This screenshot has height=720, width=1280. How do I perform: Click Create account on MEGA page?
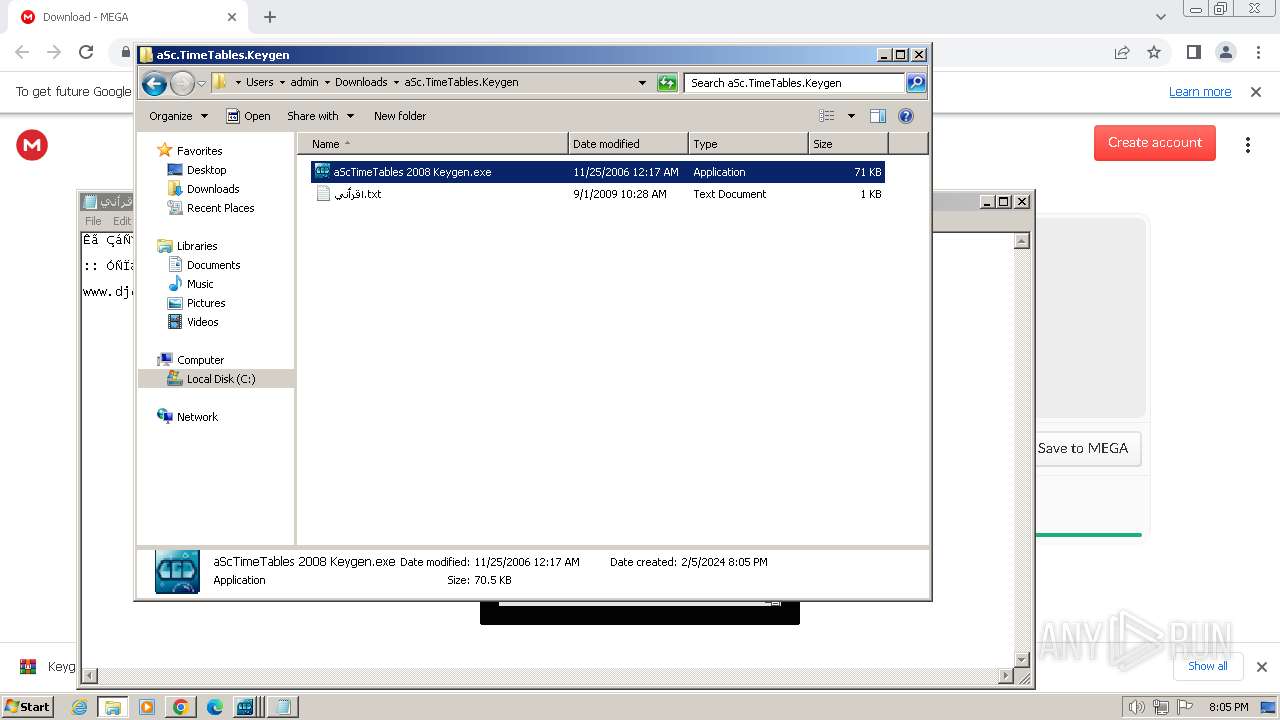click(1155, 143)
